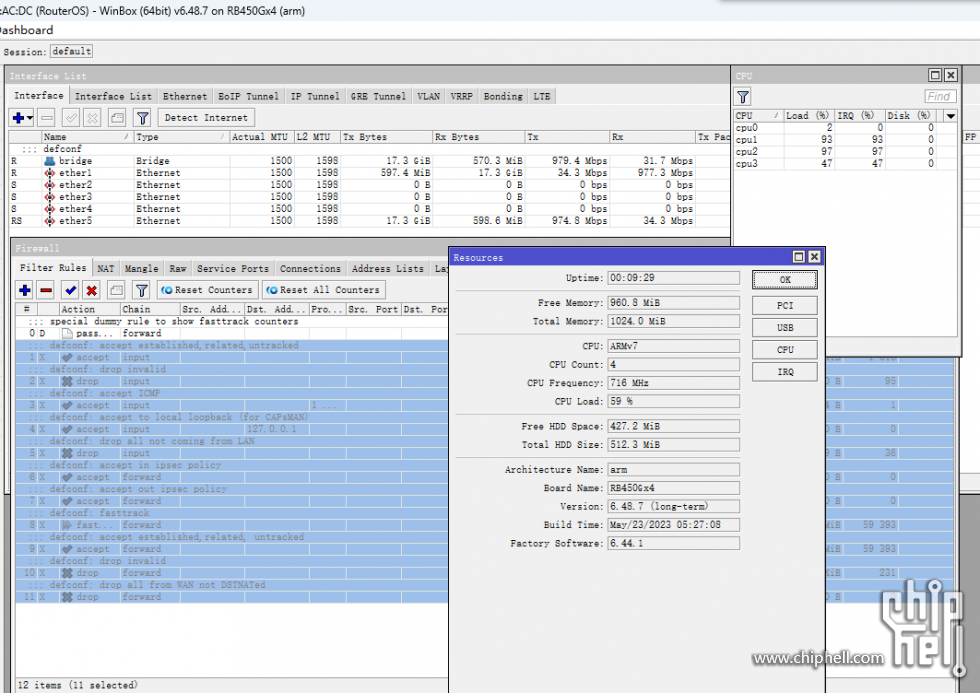This screenshot has width=980, height=693.
Task: Click the CPU Load 59 % field
Action: coord(673,401)
